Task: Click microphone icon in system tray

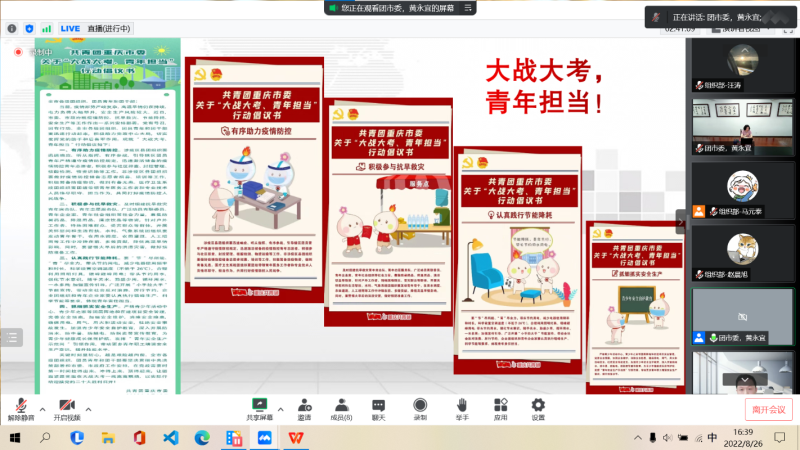Action: [653, 437]
